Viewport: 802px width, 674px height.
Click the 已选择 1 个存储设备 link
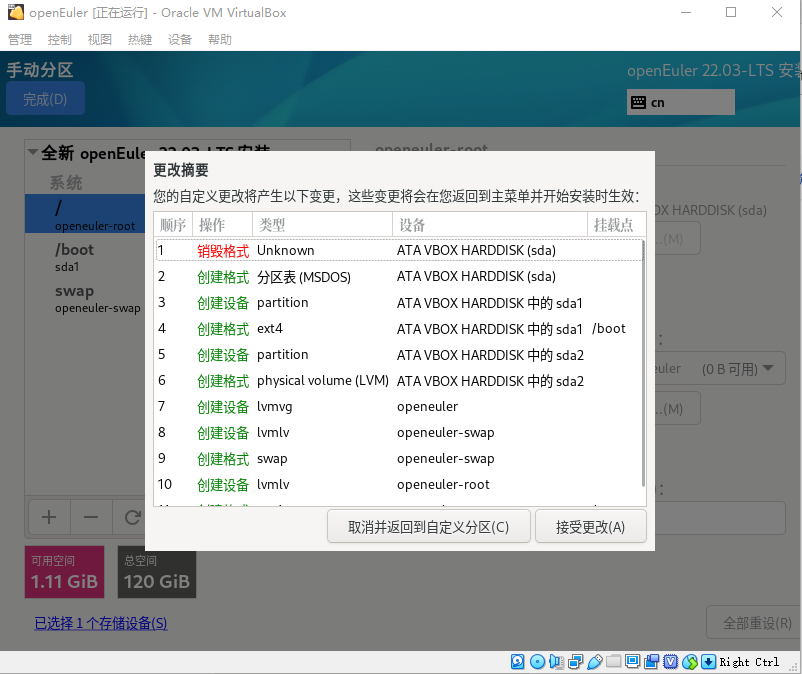click(100, 622)
